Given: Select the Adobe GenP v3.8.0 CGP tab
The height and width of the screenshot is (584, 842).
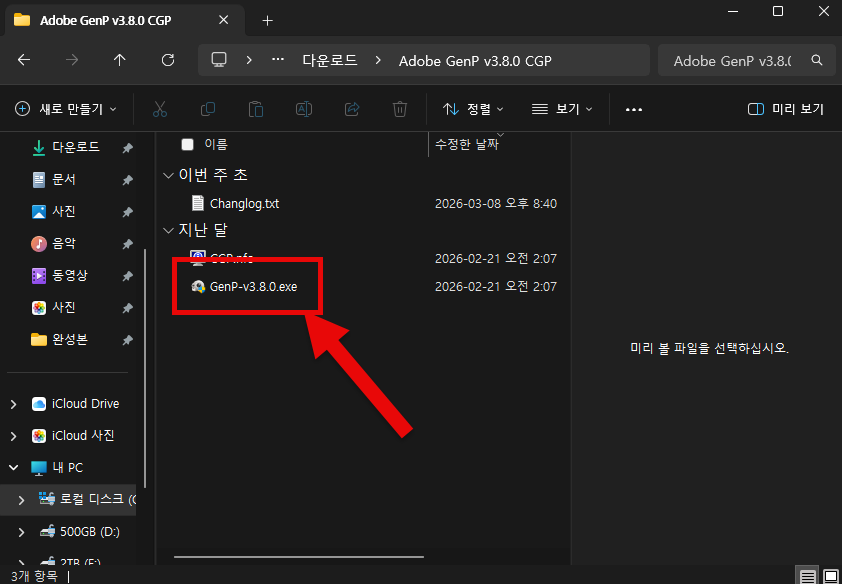Looking at the screenshot, I should [x=125, y=20].
